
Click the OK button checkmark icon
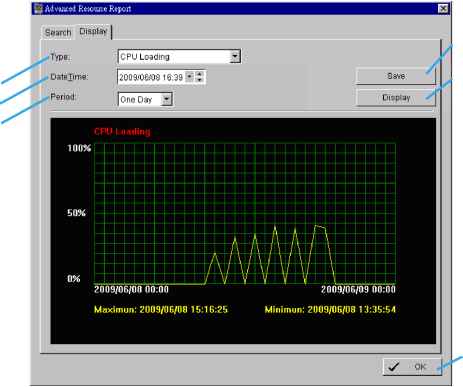click(x=394, y=367)
